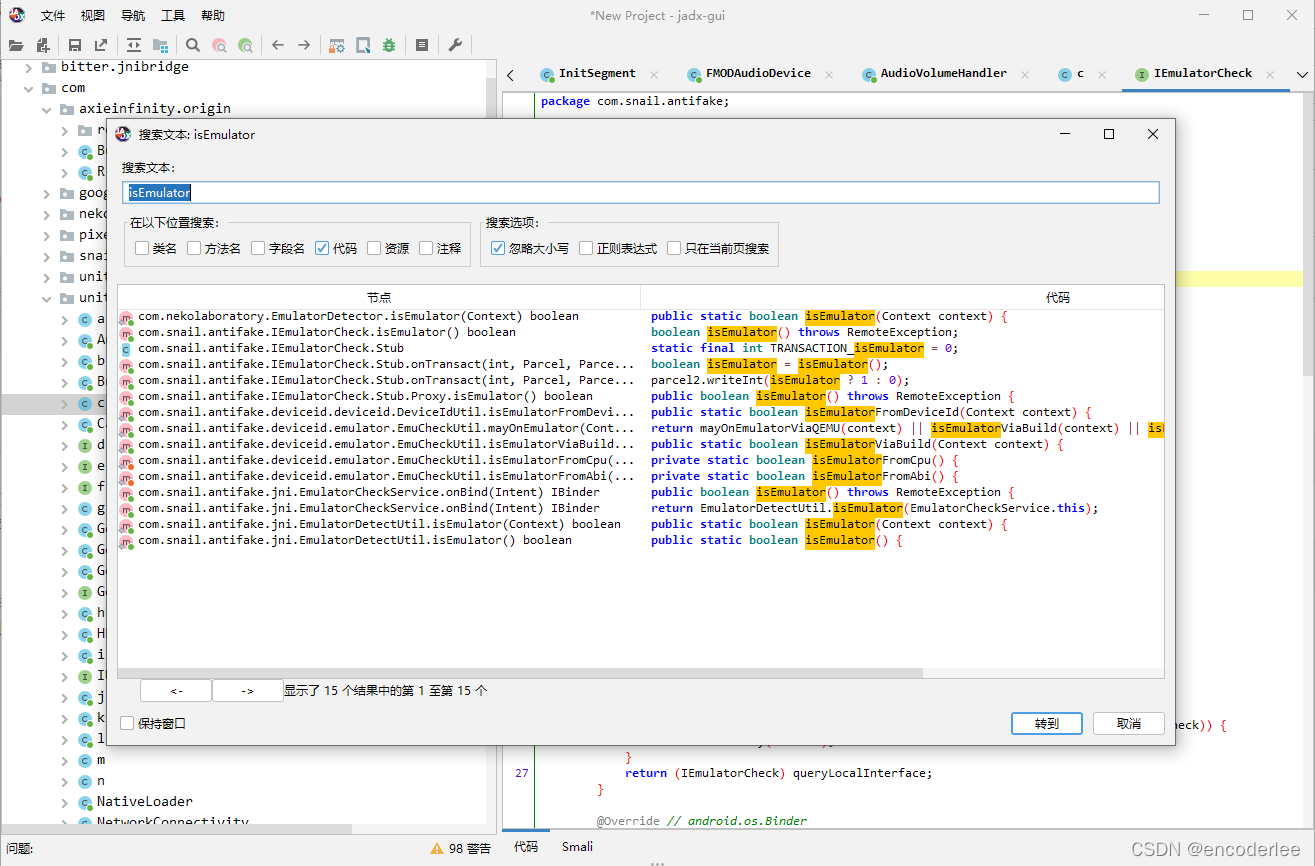Enable the 正则表达式 option
Image resolution: width=1315 pixels, height=866 pixels.
coord(586,248)
